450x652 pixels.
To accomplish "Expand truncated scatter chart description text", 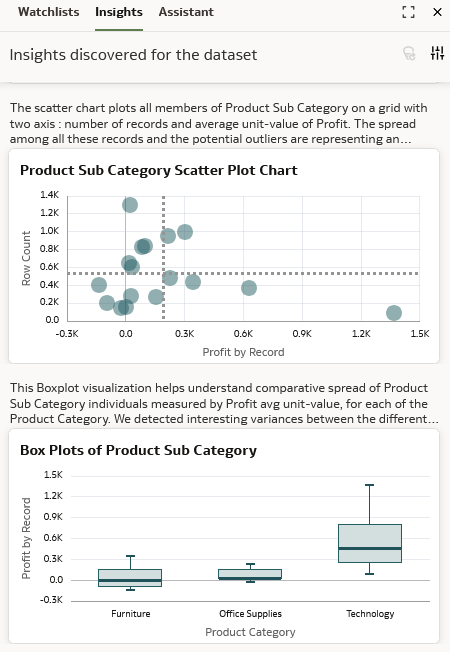I will [x=218, y=123].
